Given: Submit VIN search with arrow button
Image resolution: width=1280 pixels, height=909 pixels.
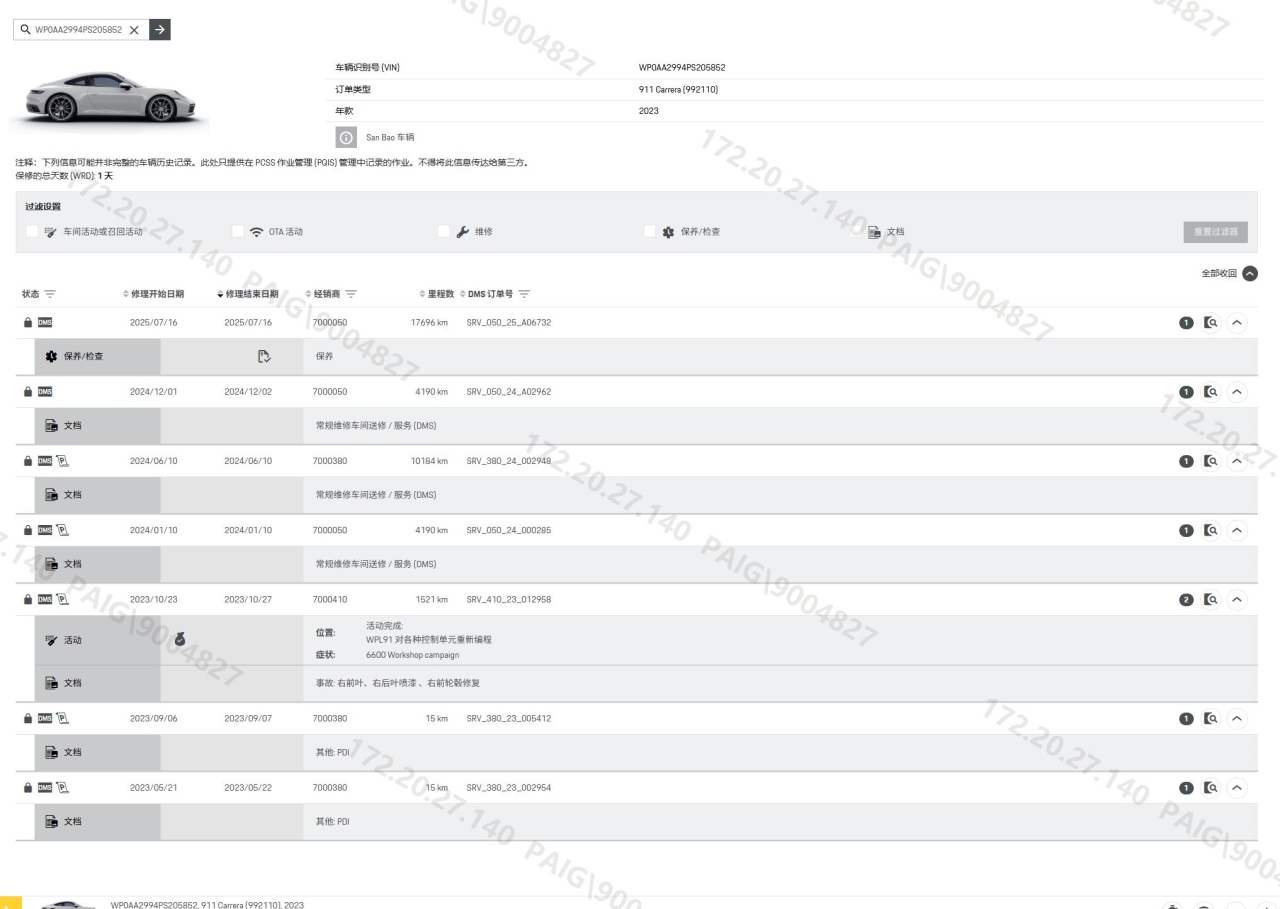Looking at the screenshot, I should 159,30.
